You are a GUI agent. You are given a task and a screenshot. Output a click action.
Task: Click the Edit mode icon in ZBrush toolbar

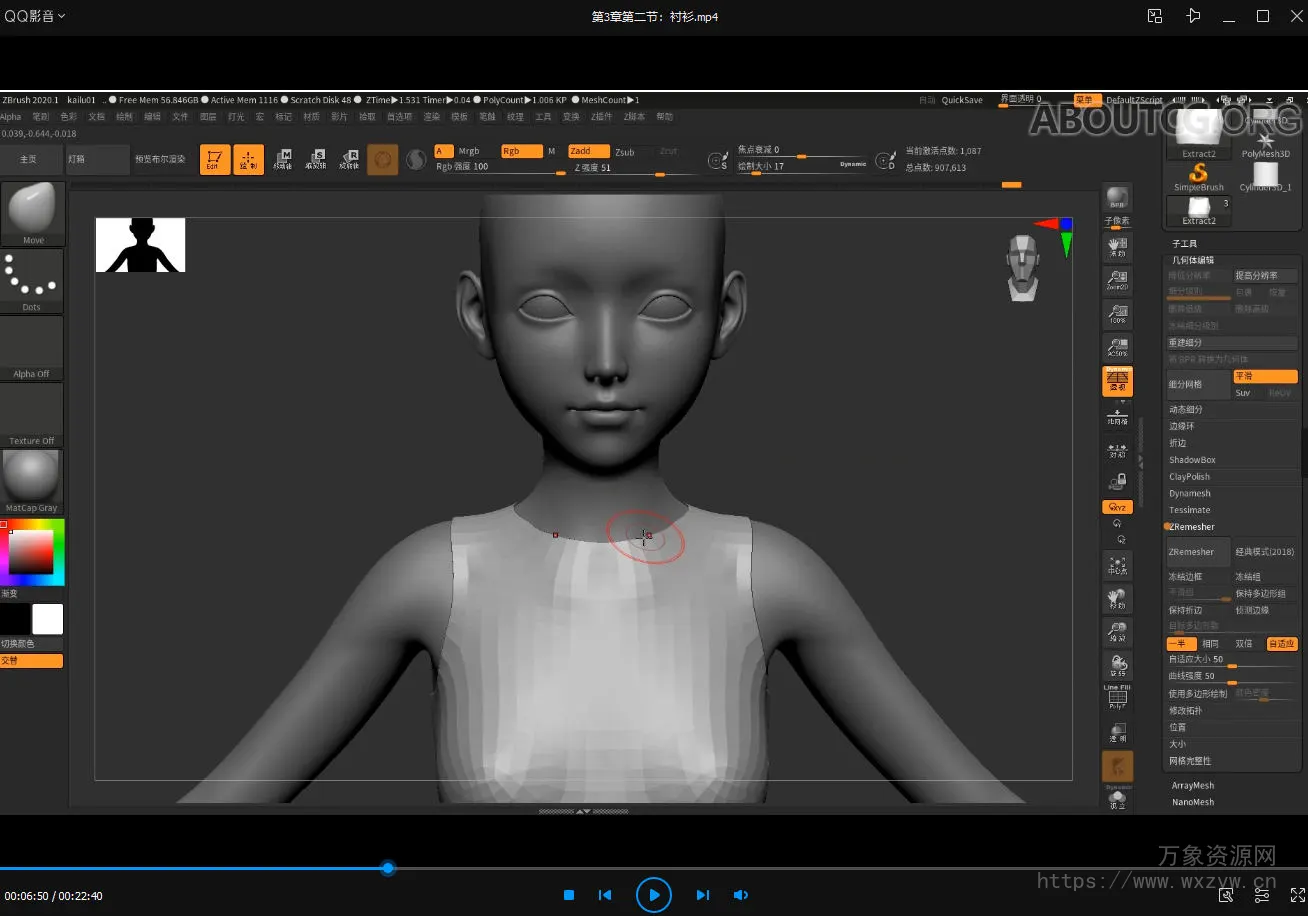(x=215, y=159)
